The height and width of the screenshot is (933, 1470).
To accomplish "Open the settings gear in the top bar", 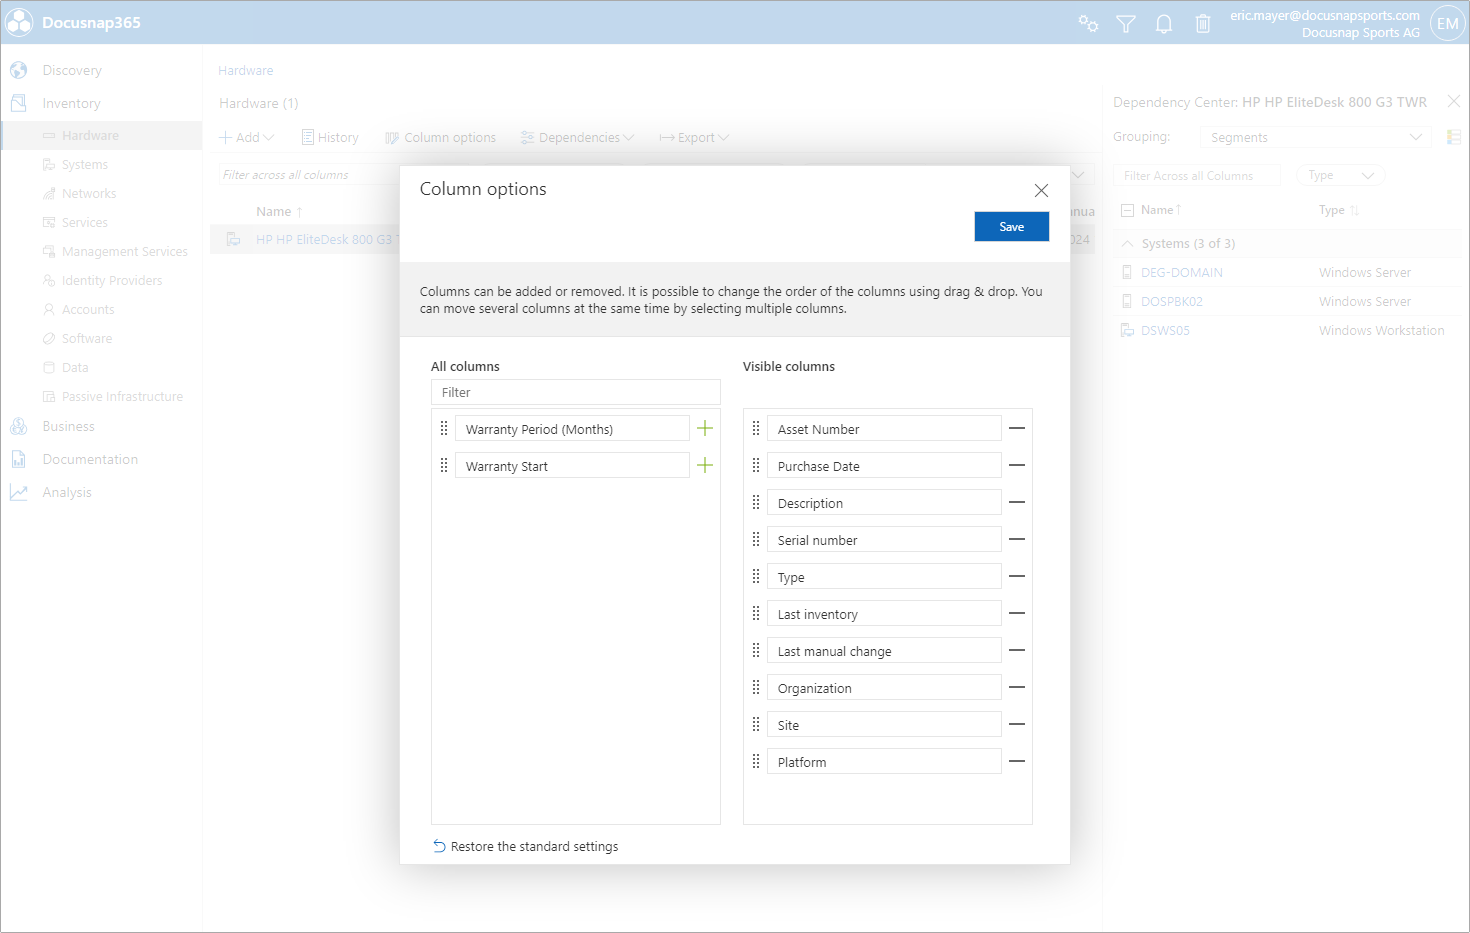I will coord(1088,22).
